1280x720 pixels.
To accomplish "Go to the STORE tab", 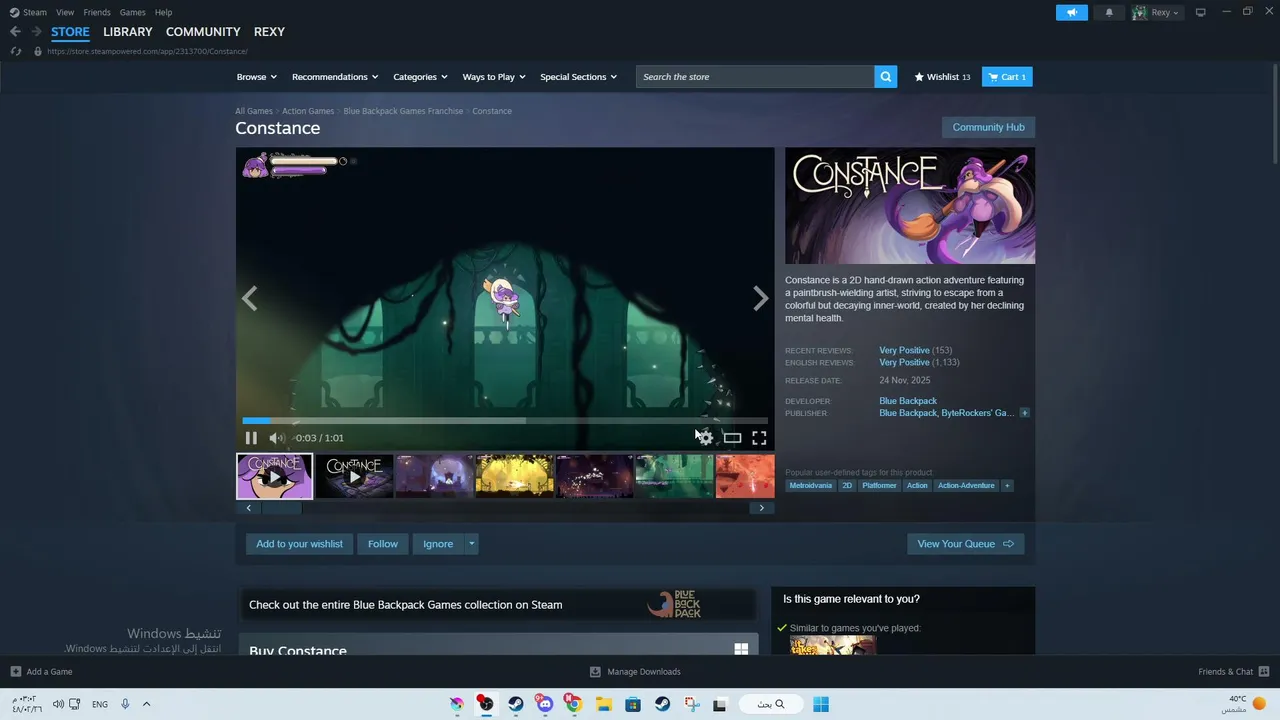I will pyautogui.click(x=70, y=32).
